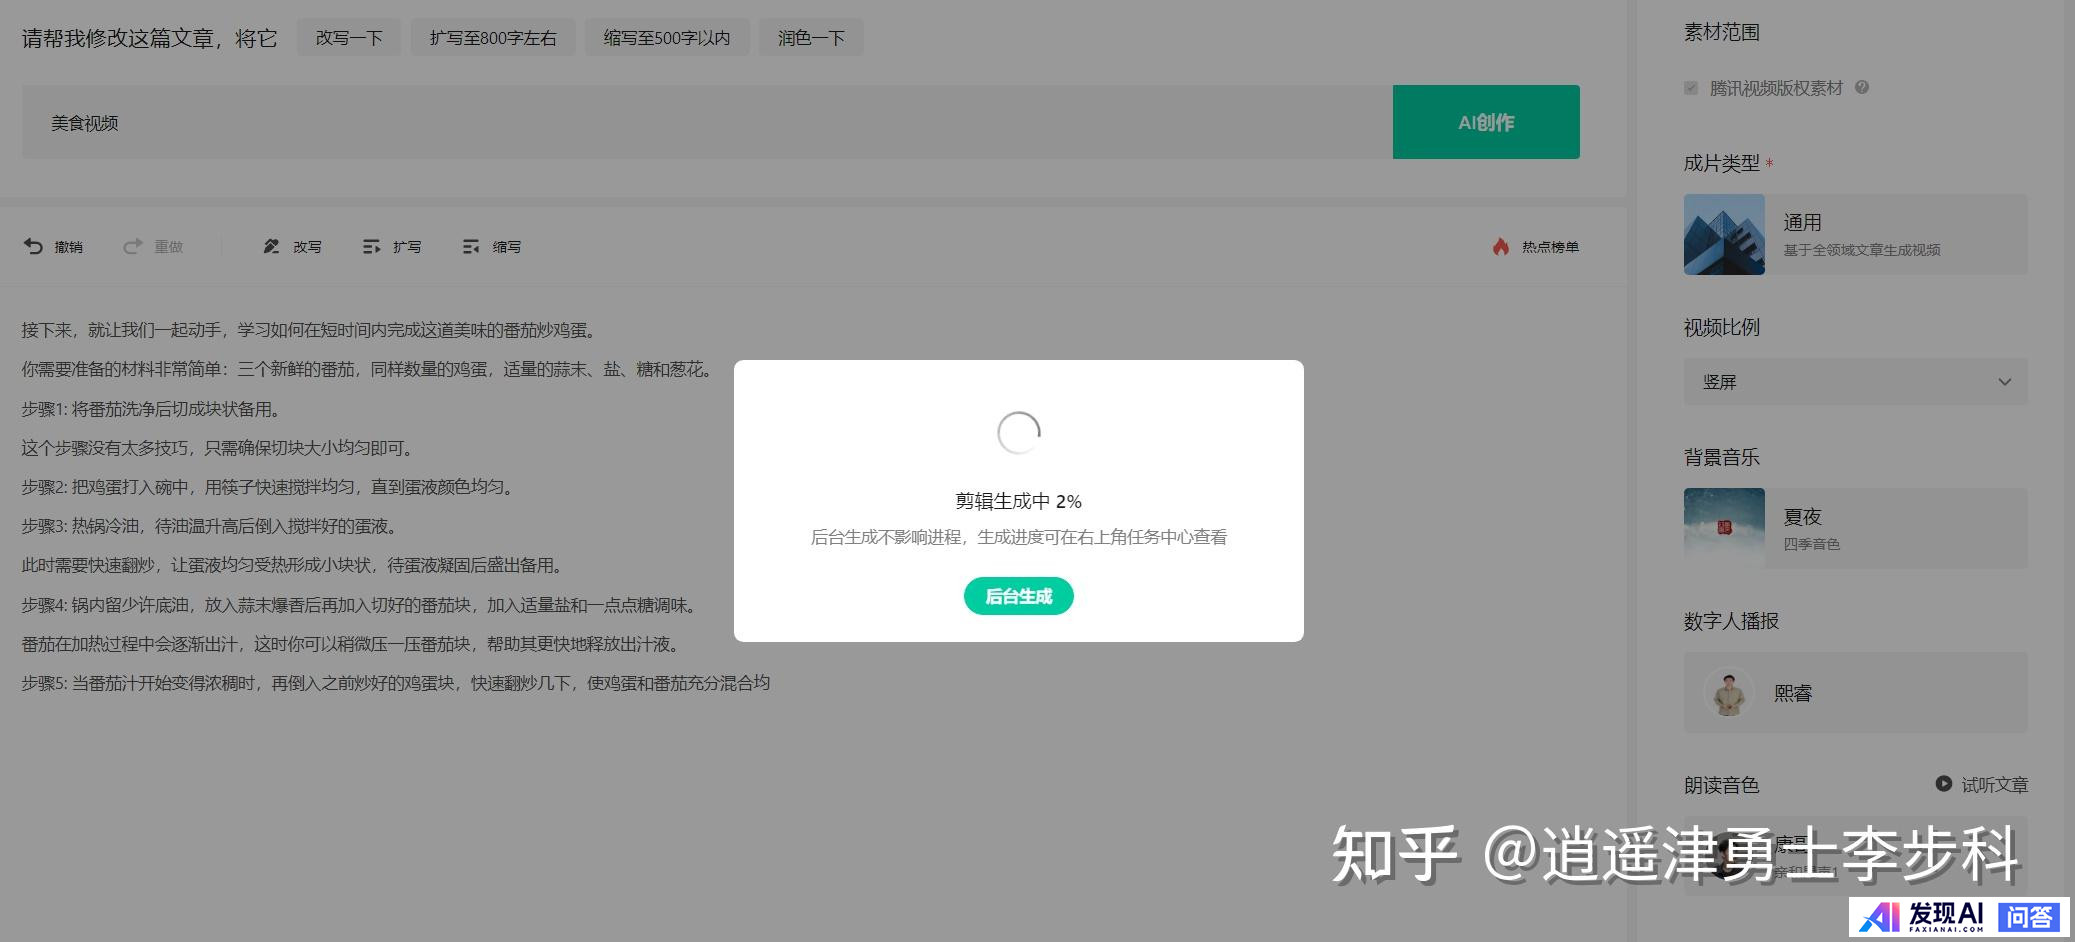Open the 夏夜 background music selector
This screenshot has width=2075, height=942.
point(1854,528)
